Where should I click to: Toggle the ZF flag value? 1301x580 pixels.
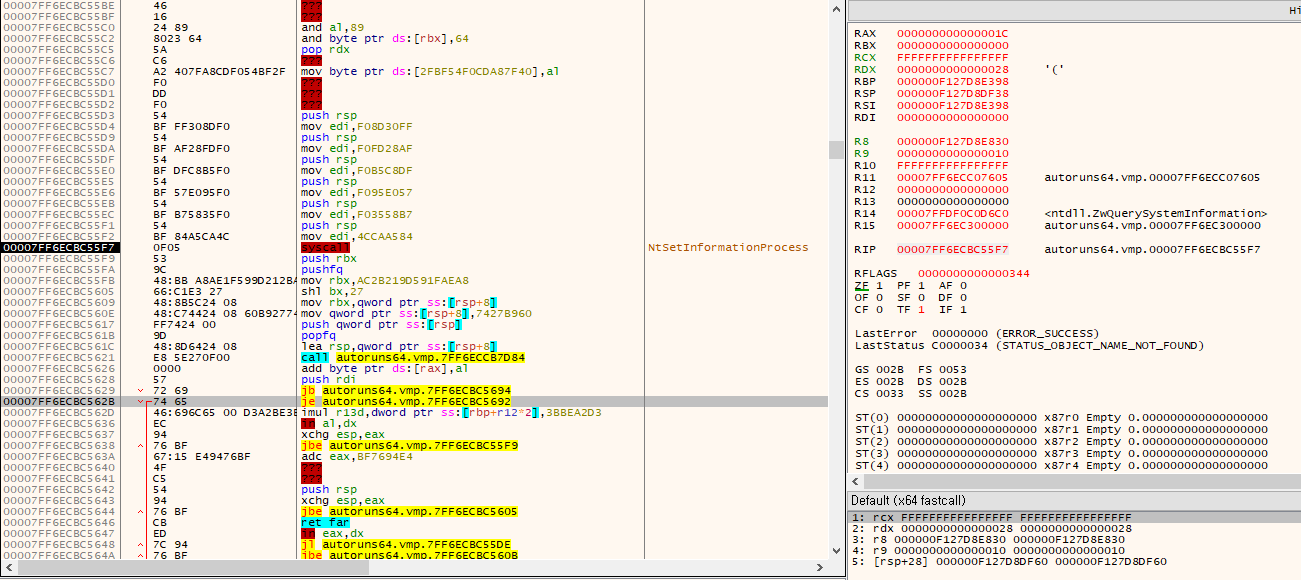click(x=880, y=285)
